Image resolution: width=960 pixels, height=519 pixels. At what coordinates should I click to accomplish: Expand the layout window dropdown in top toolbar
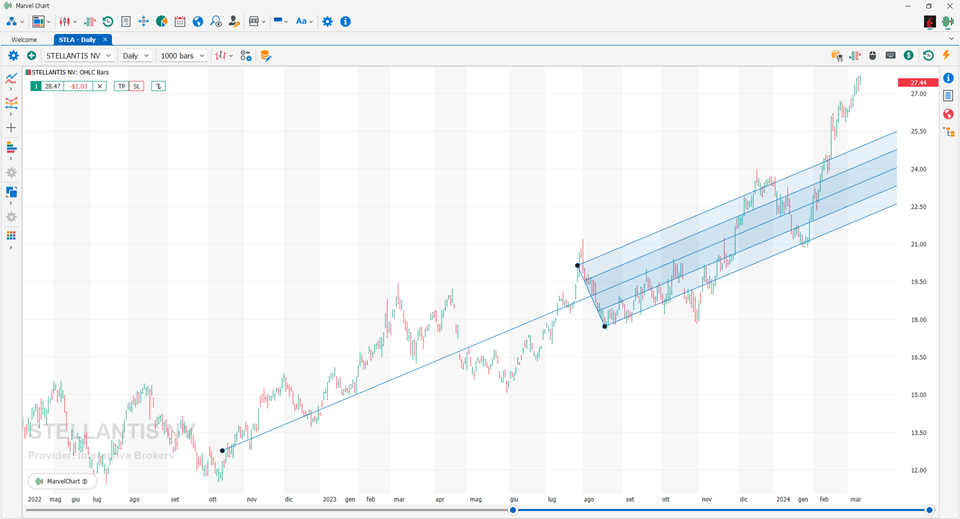(x=48, y=21)
